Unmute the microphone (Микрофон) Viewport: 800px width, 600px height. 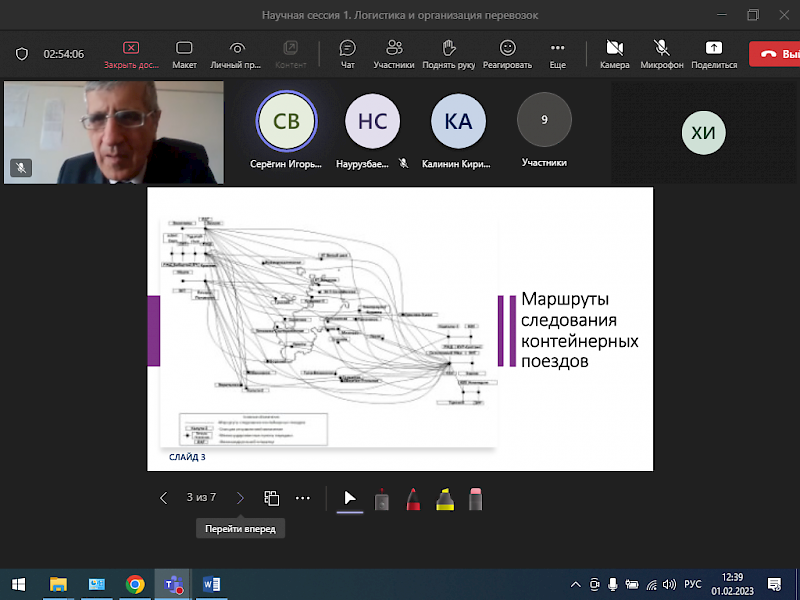(x=661, y=53)
